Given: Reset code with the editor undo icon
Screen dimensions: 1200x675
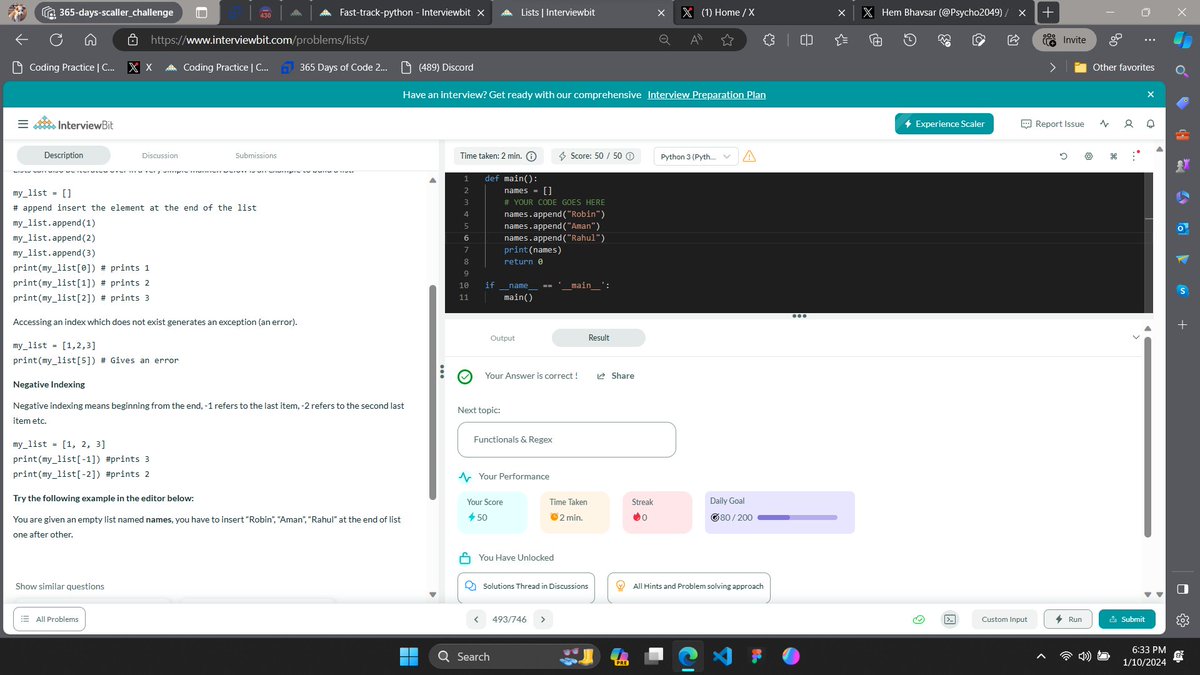Looking at the screenshot, I should (x=1064, y=156).
